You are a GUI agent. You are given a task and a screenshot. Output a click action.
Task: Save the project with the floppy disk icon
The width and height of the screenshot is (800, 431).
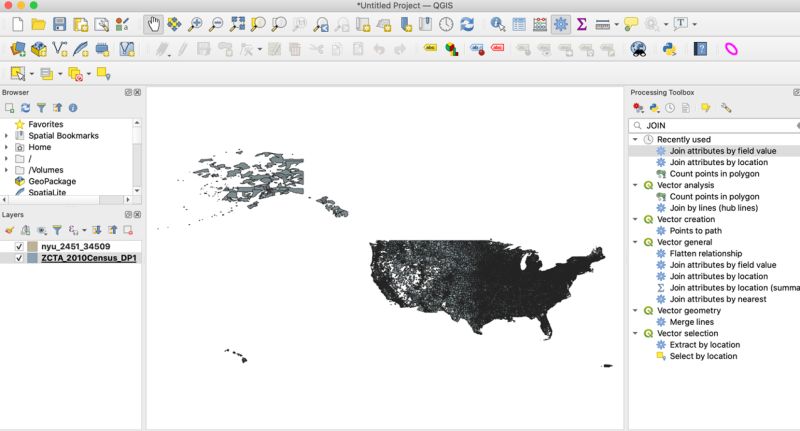point(60,24)
